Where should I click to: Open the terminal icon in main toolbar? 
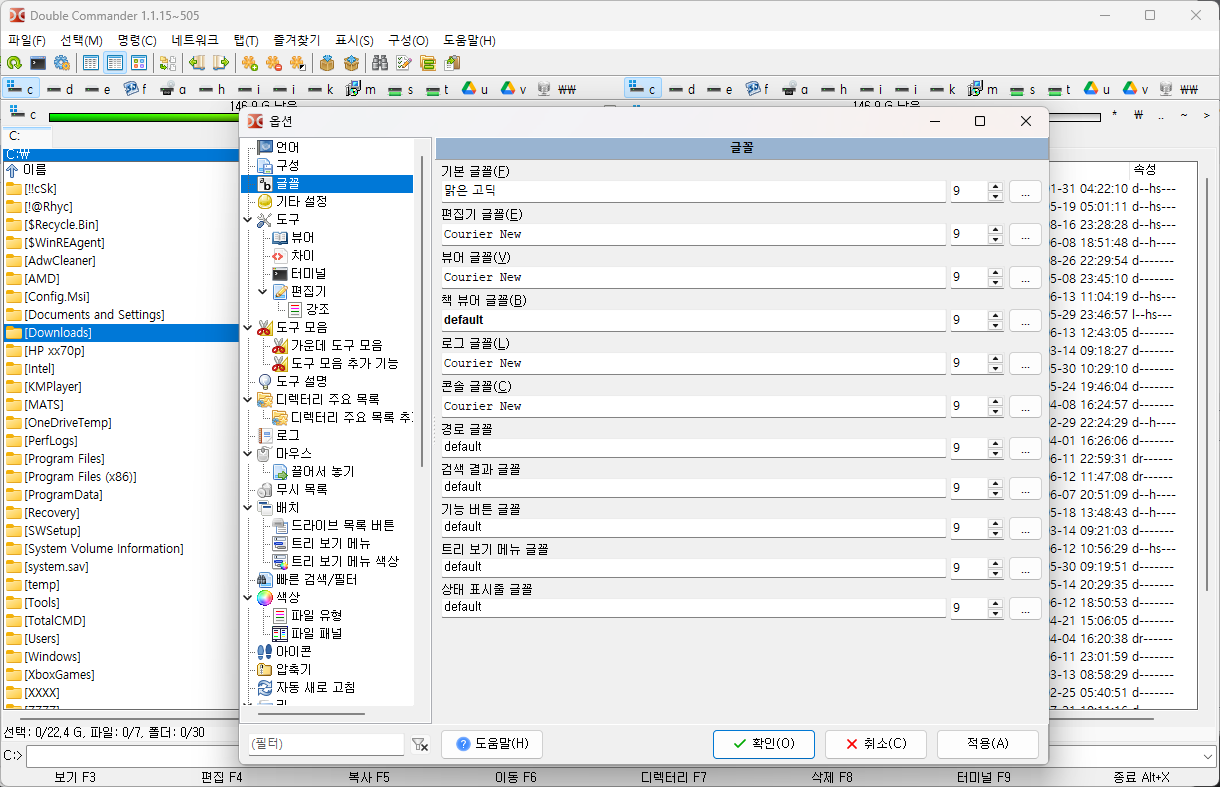[38, 63]
